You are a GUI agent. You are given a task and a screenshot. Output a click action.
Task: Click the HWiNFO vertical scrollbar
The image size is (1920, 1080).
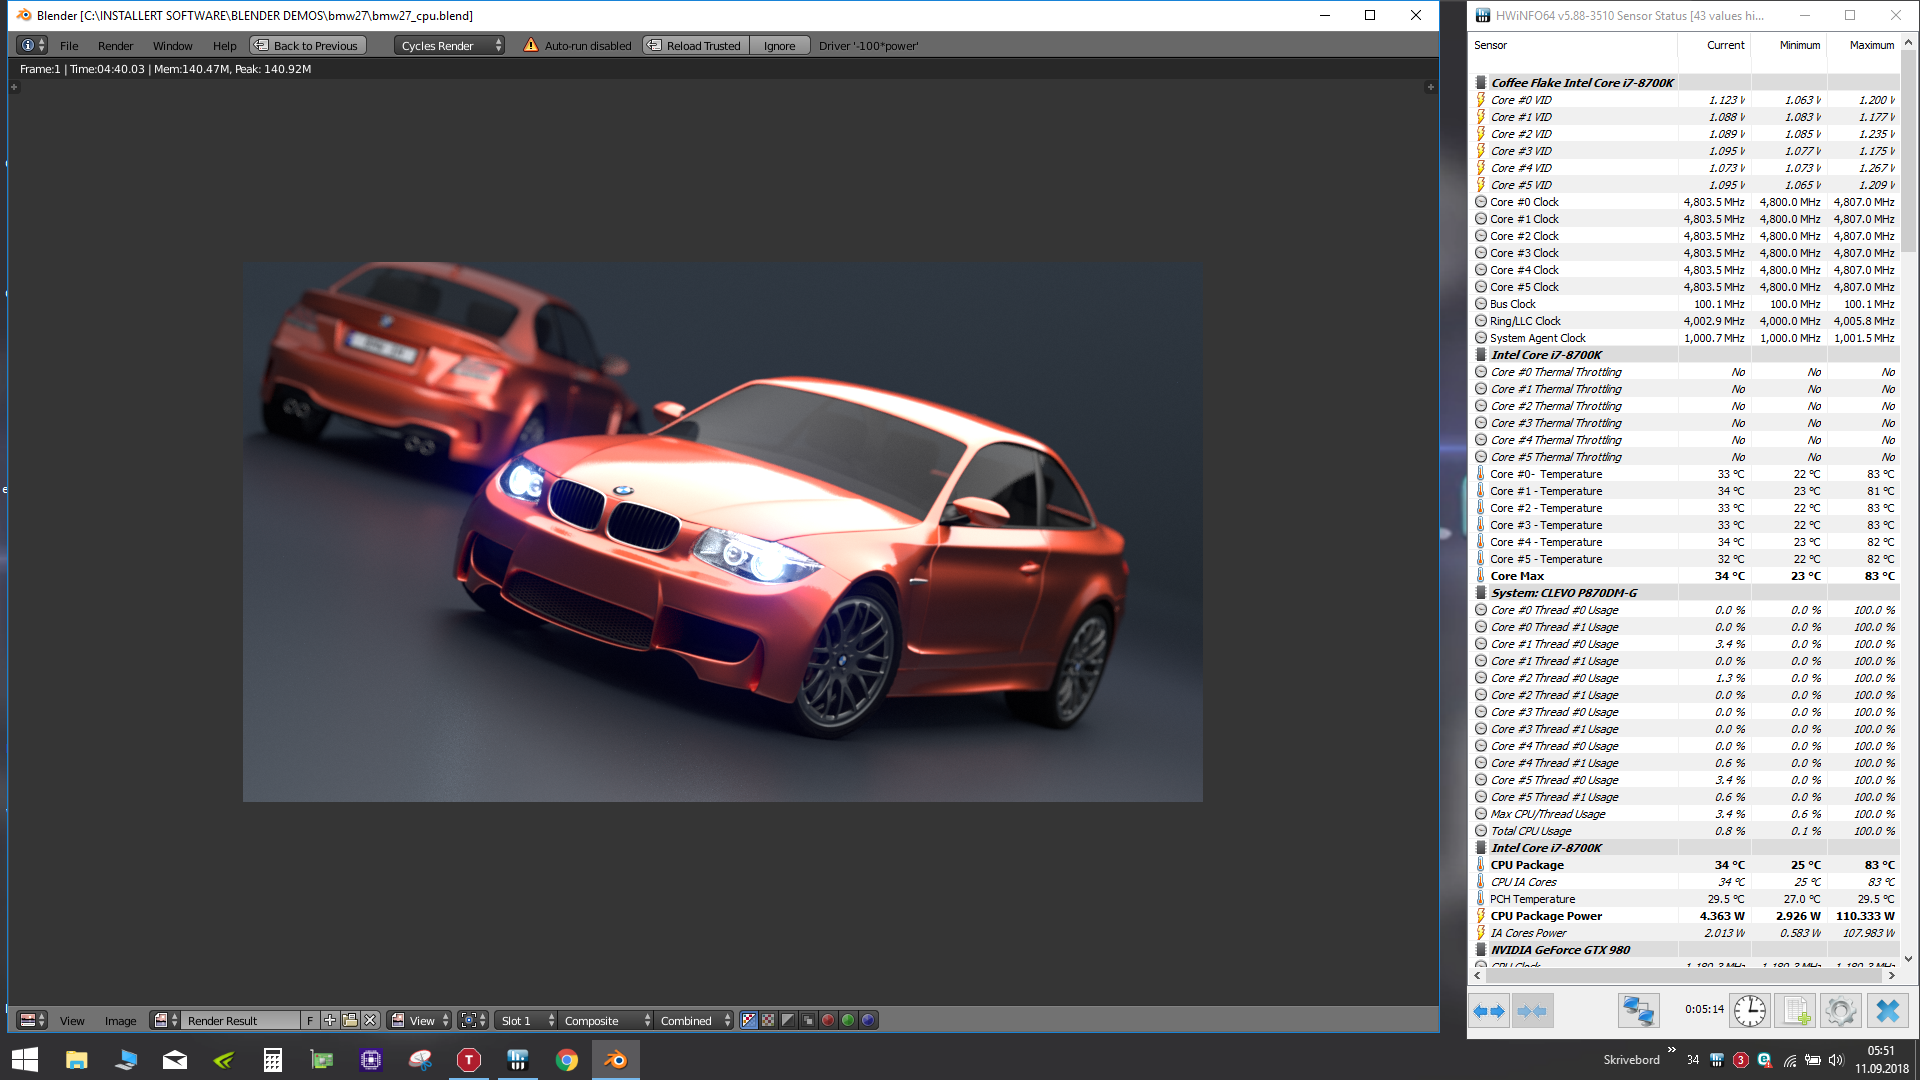pyautogui.click(x=1909, y=150)
